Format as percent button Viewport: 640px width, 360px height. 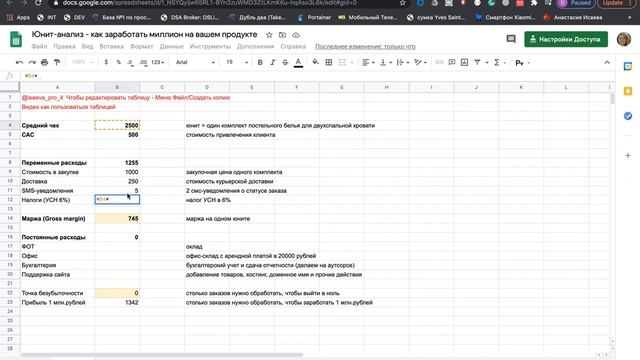click(118, 62)
